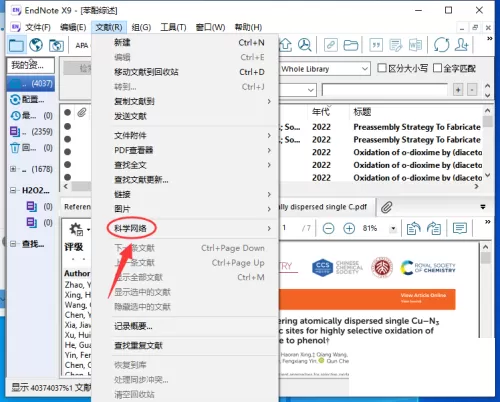Viewport: 500px width, 402px height.
Task: Zoom in the PDF with plus icon
Action: point(349,228)
